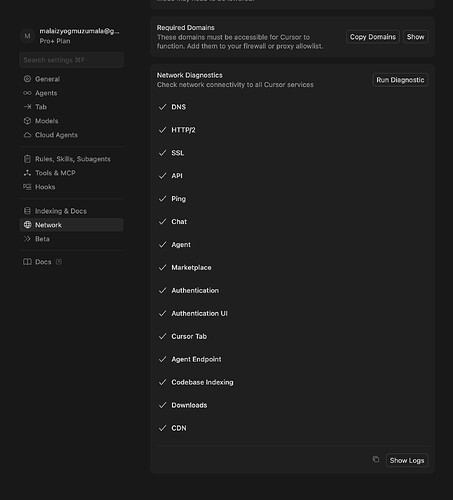Click checkmark beside CDN
The width and height of the screenshot is (453, 500).
[162, 428]
